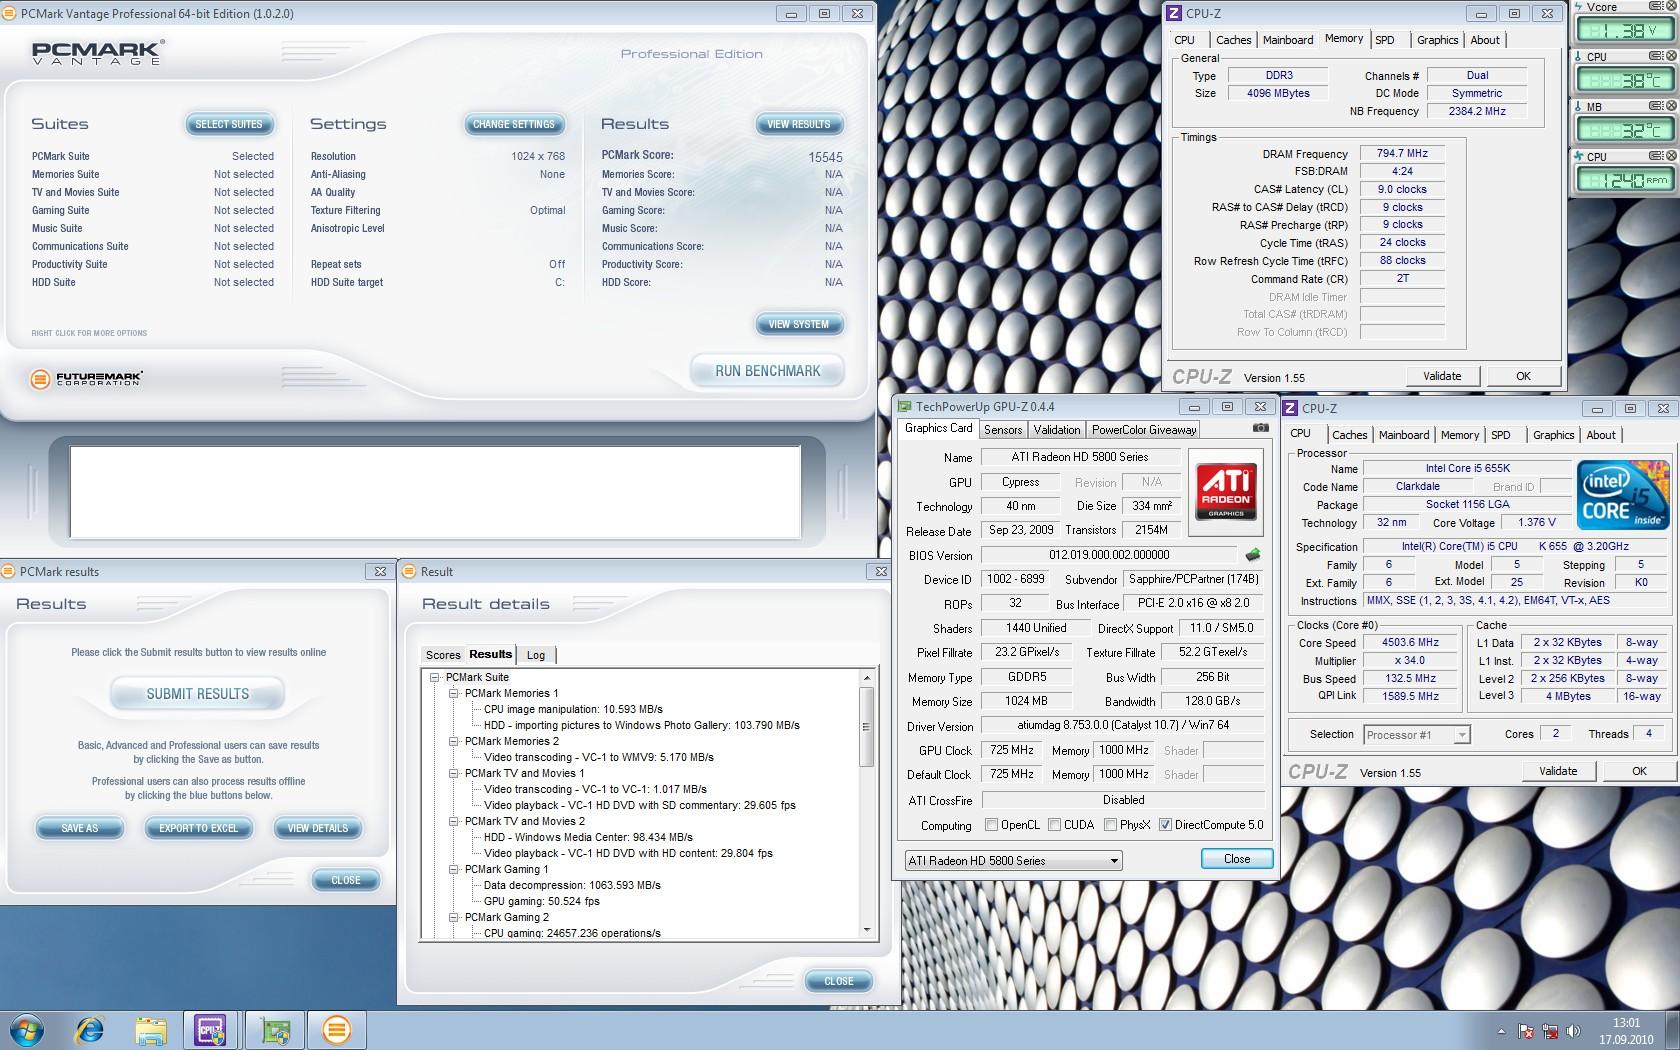Click the SUBMIT RESULTS button
The width and height of the screenshot is (1680, 1050).
[198, 694]
